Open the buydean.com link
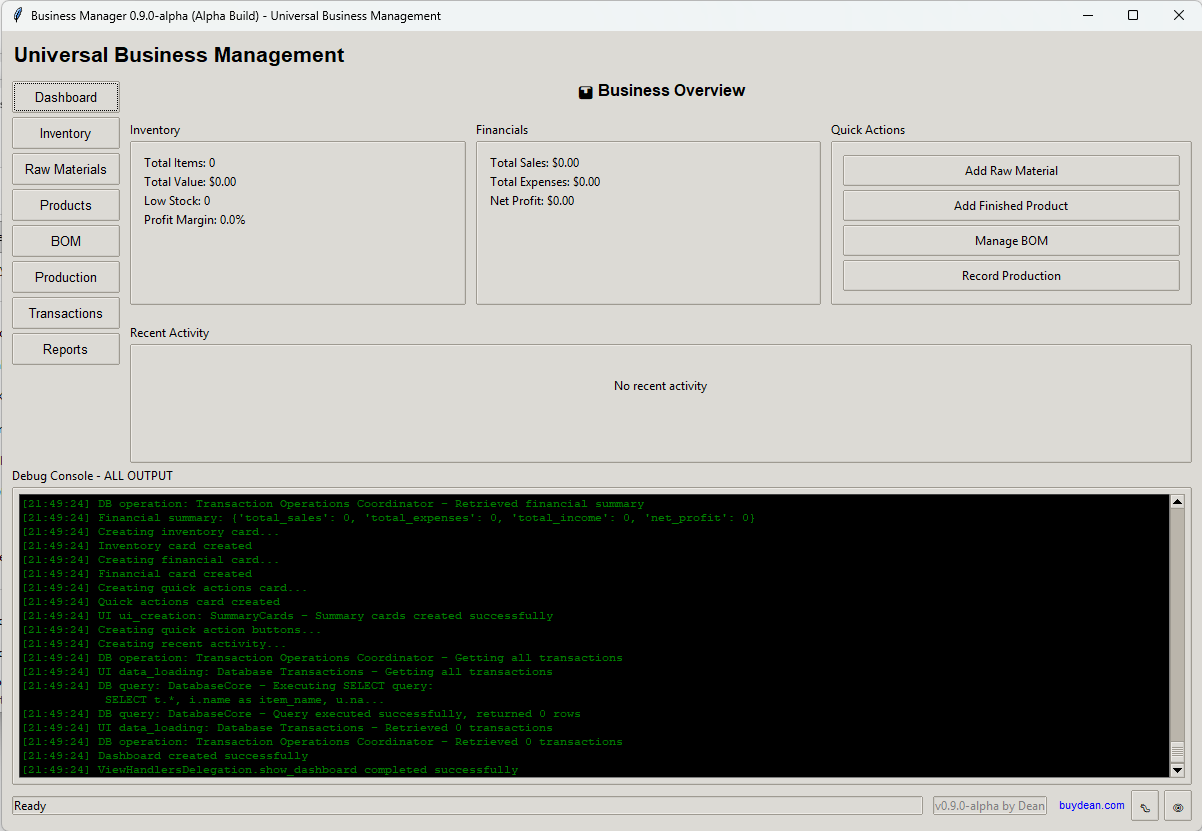Viewport: 1202px width, 831px height. coord(1091,805)
